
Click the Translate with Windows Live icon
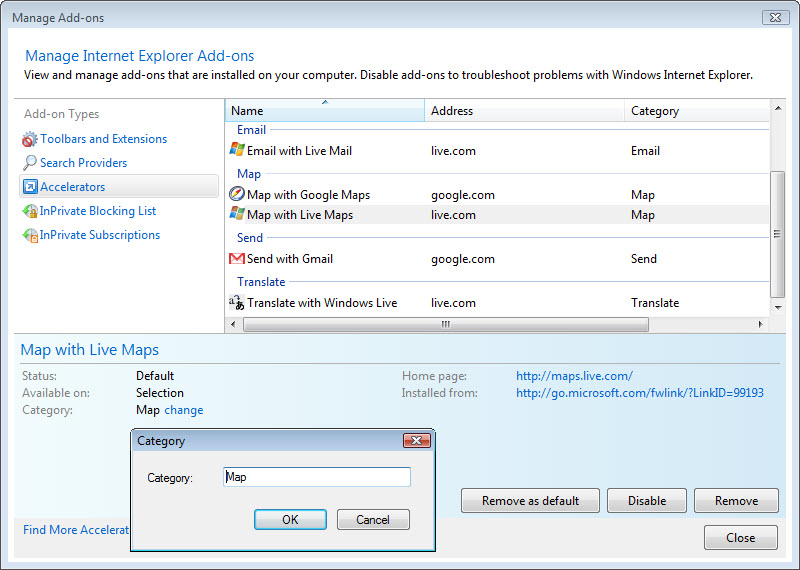[x=237, y=303]
